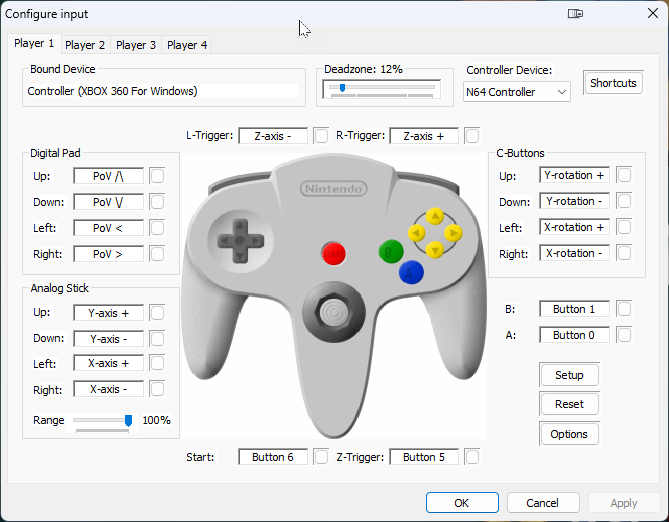Click the yellow C-Up button on controller

[434, 215]
